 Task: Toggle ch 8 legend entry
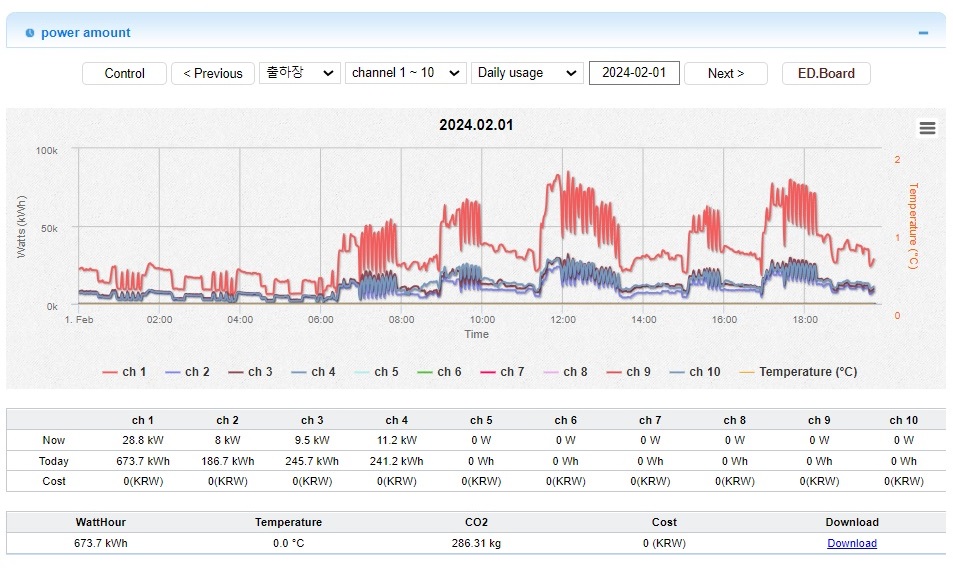tap(566, 372)
